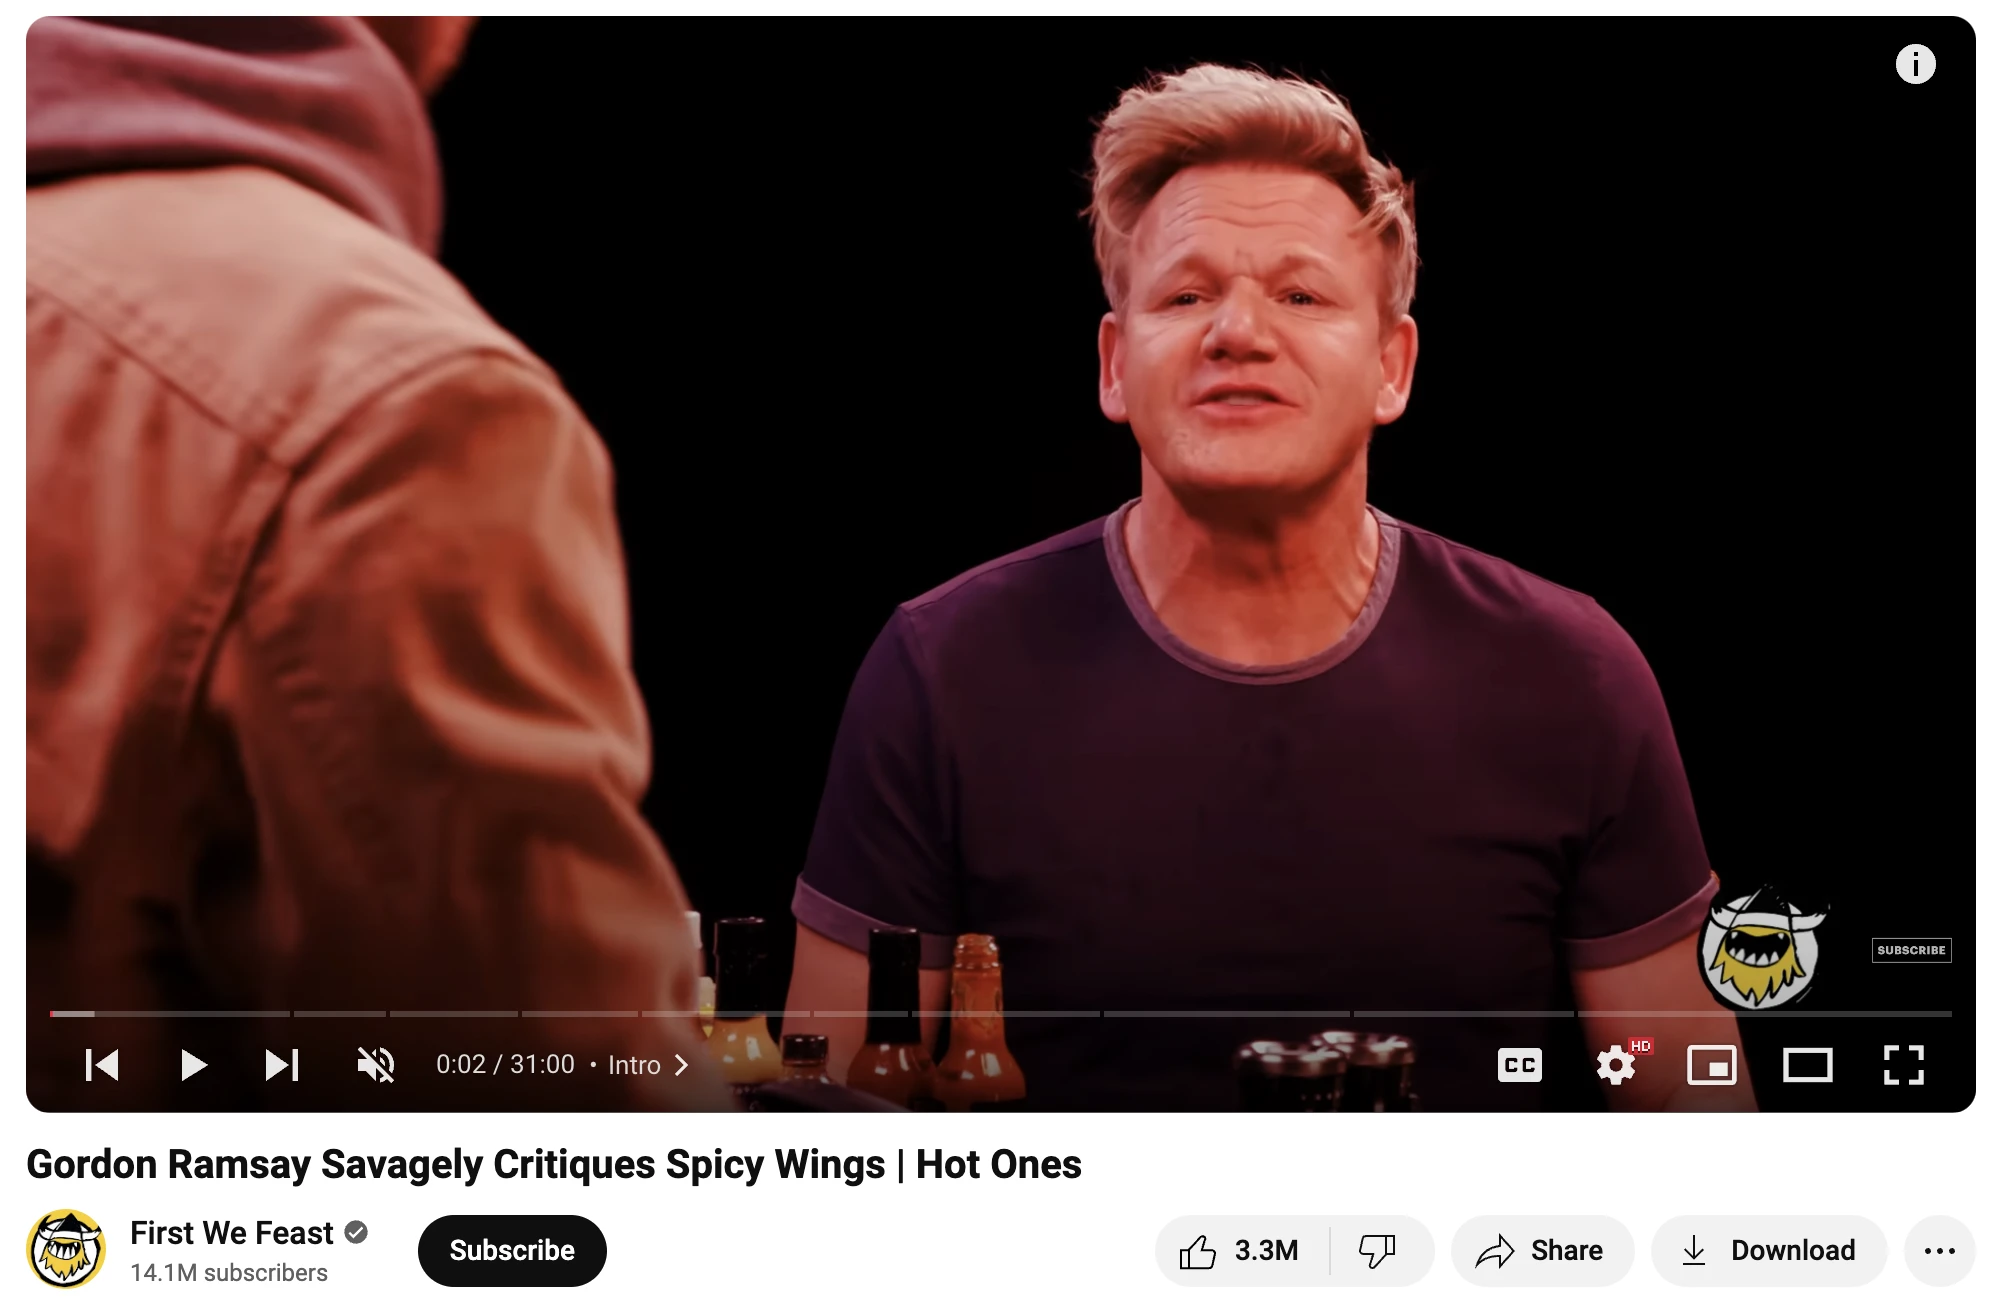Open the First We Feast channel name
Viewport: 1998px width, 1312px height.
(231, 1233)
